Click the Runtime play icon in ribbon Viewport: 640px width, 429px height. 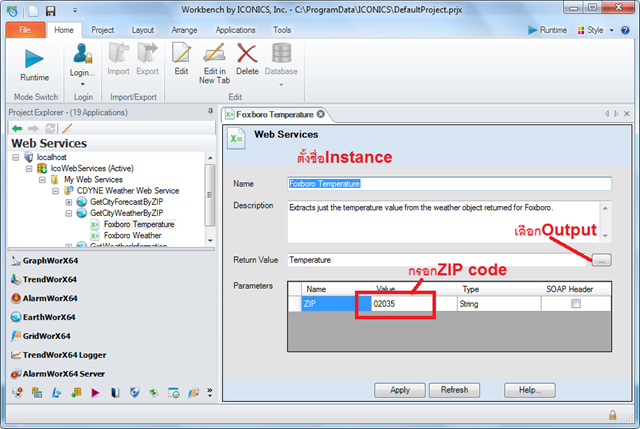click(x=34, y=58)
